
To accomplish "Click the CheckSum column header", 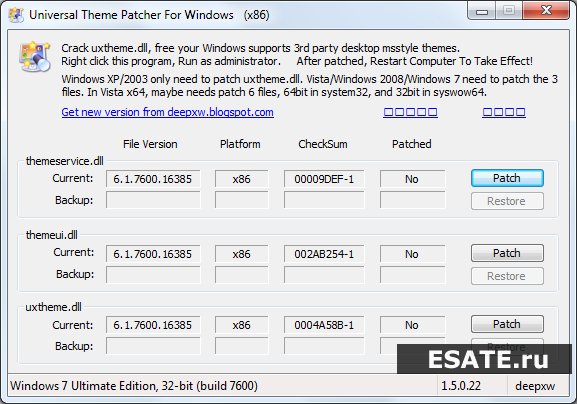I will 323,144.
